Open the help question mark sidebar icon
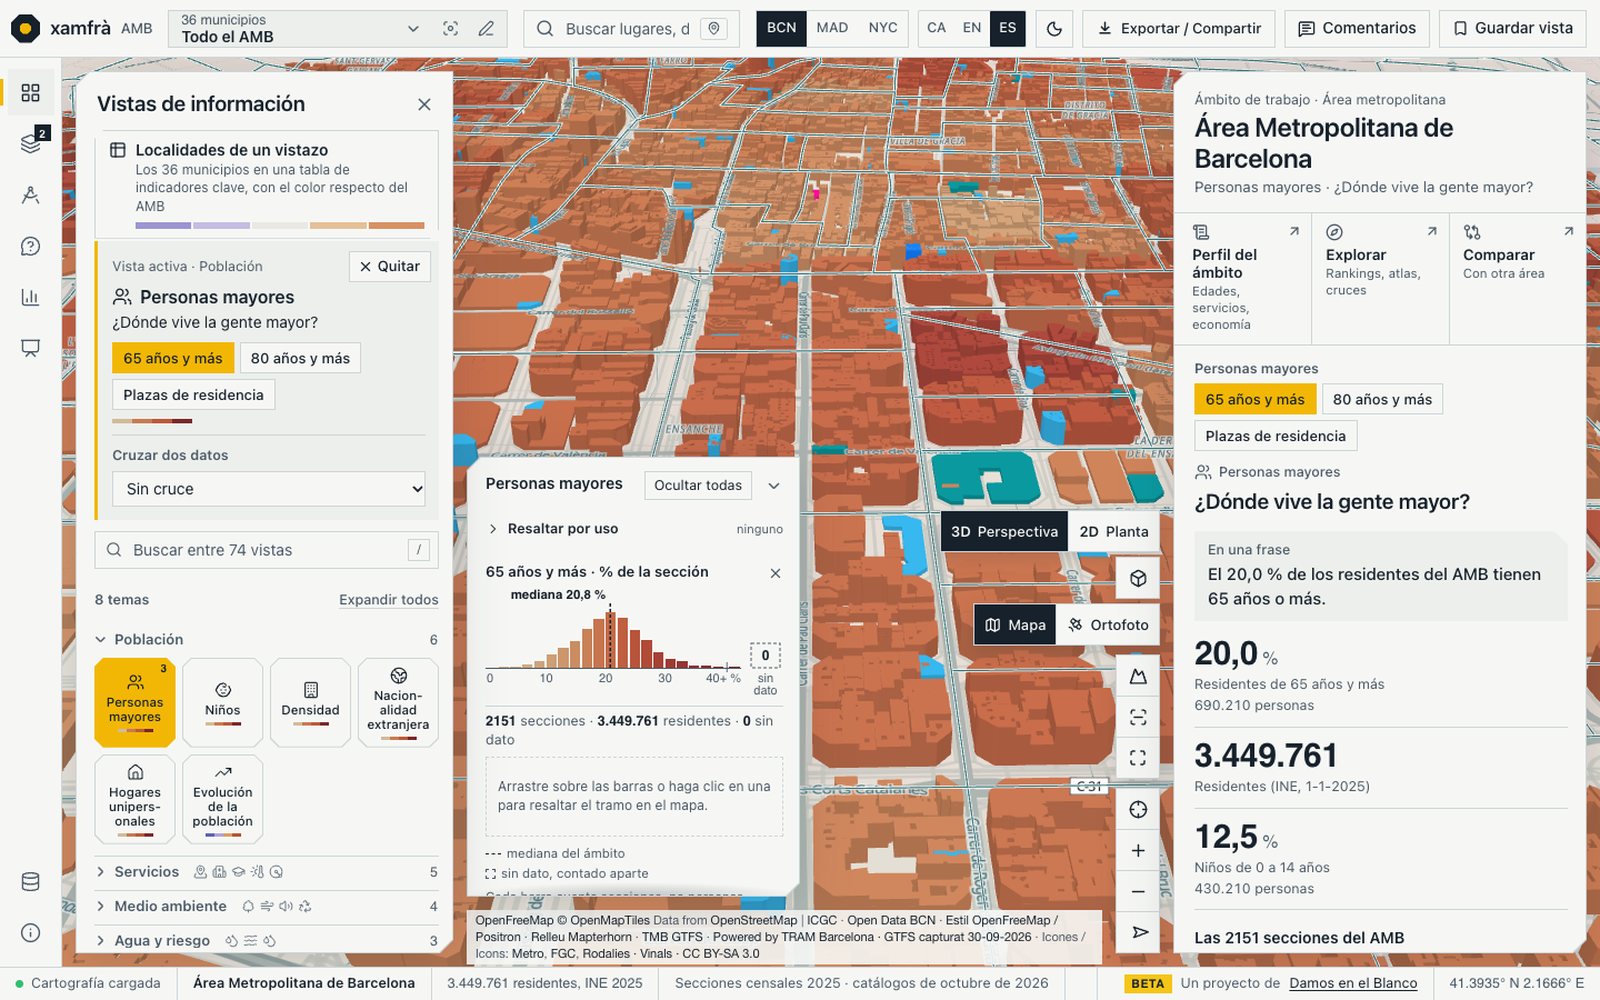1600x1000 pixels. pos(30,246)
